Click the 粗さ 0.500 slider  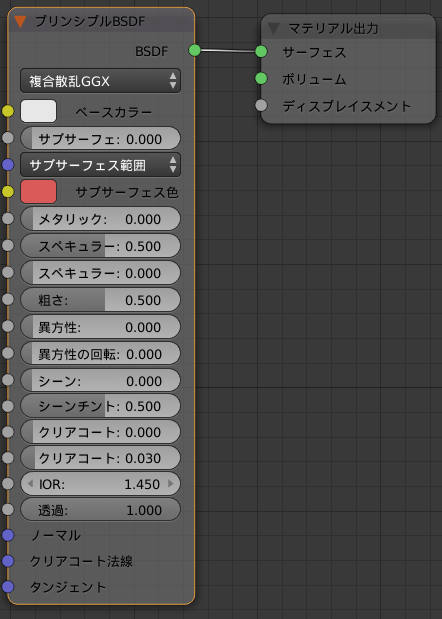(101, 300)
